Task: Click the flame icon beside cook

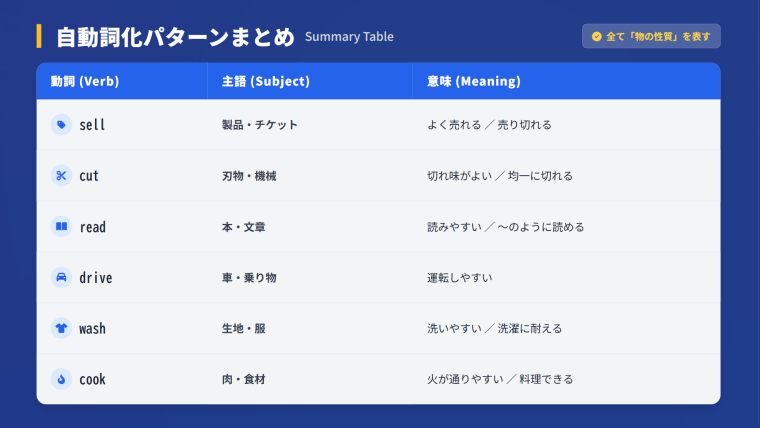Action: click(61, 380)
